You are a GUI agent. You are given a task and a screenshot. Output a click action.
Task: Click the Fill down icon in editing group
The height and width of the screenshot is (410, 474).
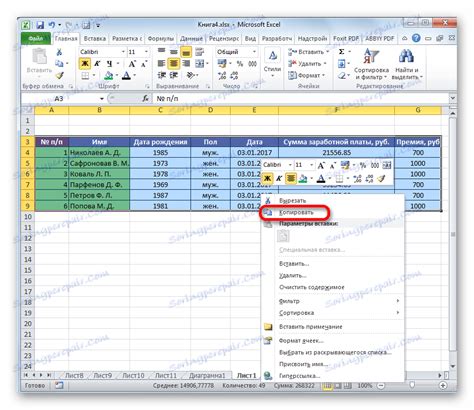click(342, 63)
